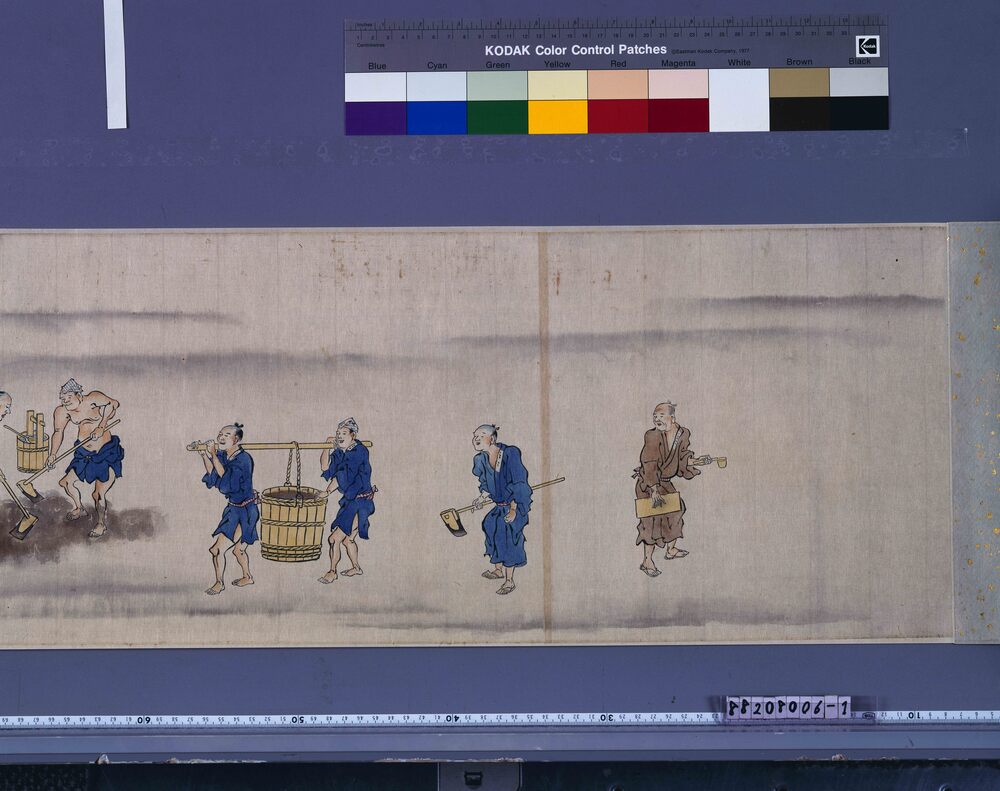Click the pink tint patch under the Magenta label
The height and width of the screenshot is (791, 1000).
(x=679, y=84)
